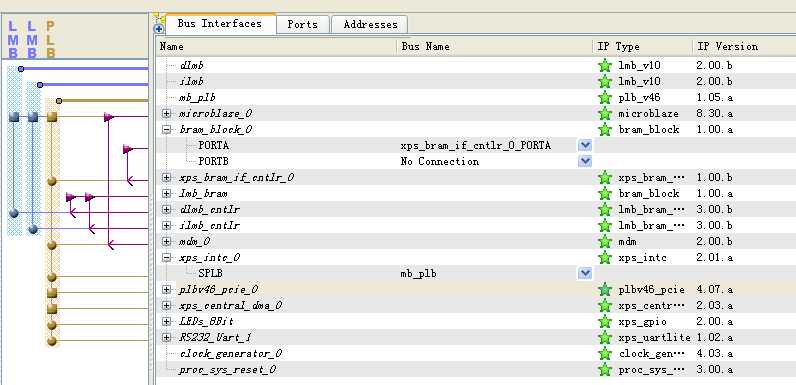Sort by the Name column header

click(277, 47)
